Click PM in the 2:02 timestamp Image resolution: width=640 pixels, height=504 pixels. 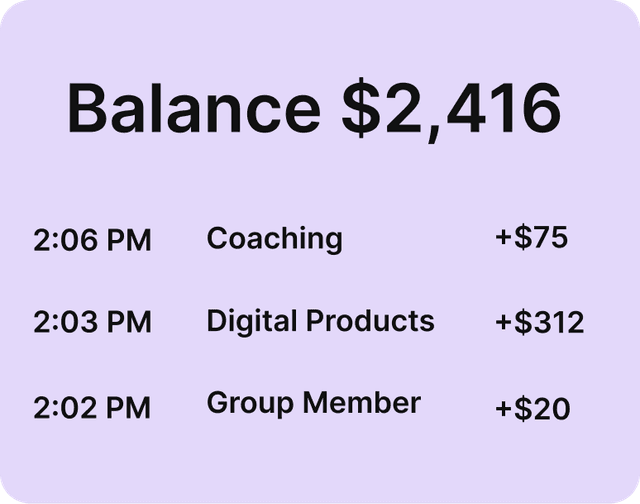[128, 407]
